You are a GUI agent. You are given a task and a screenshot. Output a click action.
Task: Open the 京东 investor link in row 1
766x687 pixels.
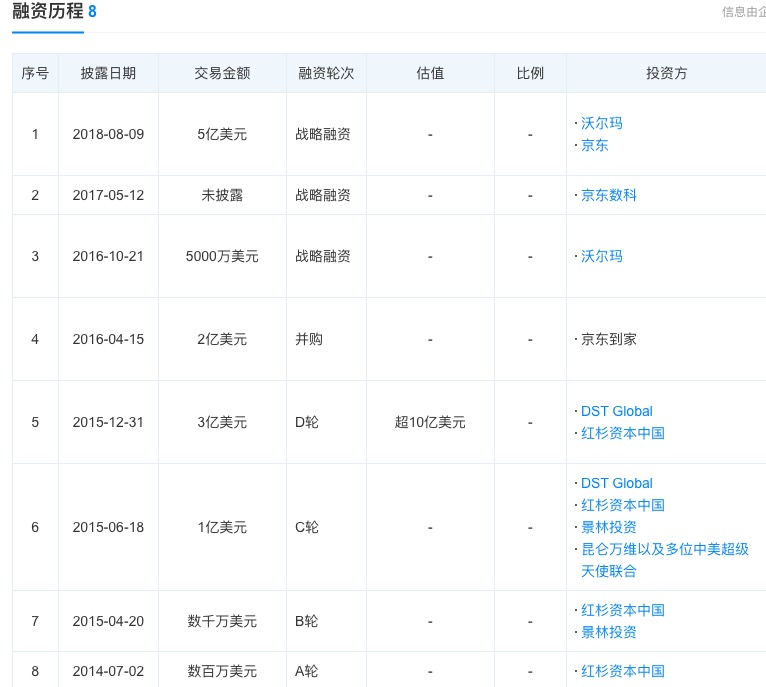click(594, 145)
